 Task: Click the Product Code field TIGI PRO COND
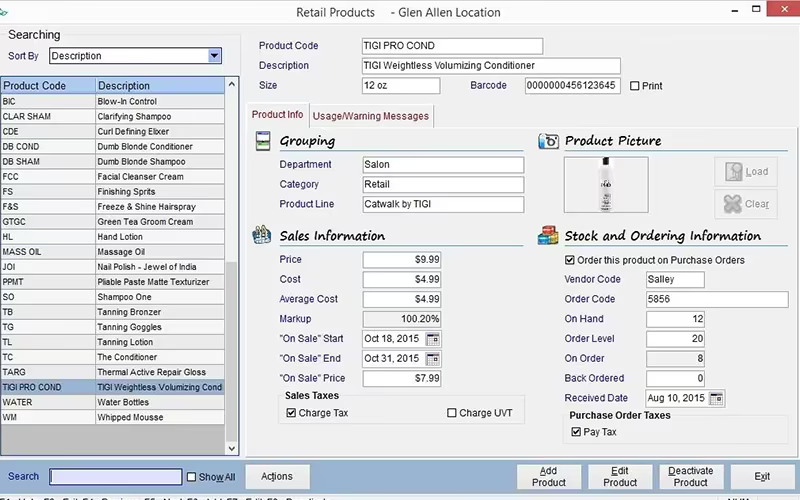pos(453,46)
